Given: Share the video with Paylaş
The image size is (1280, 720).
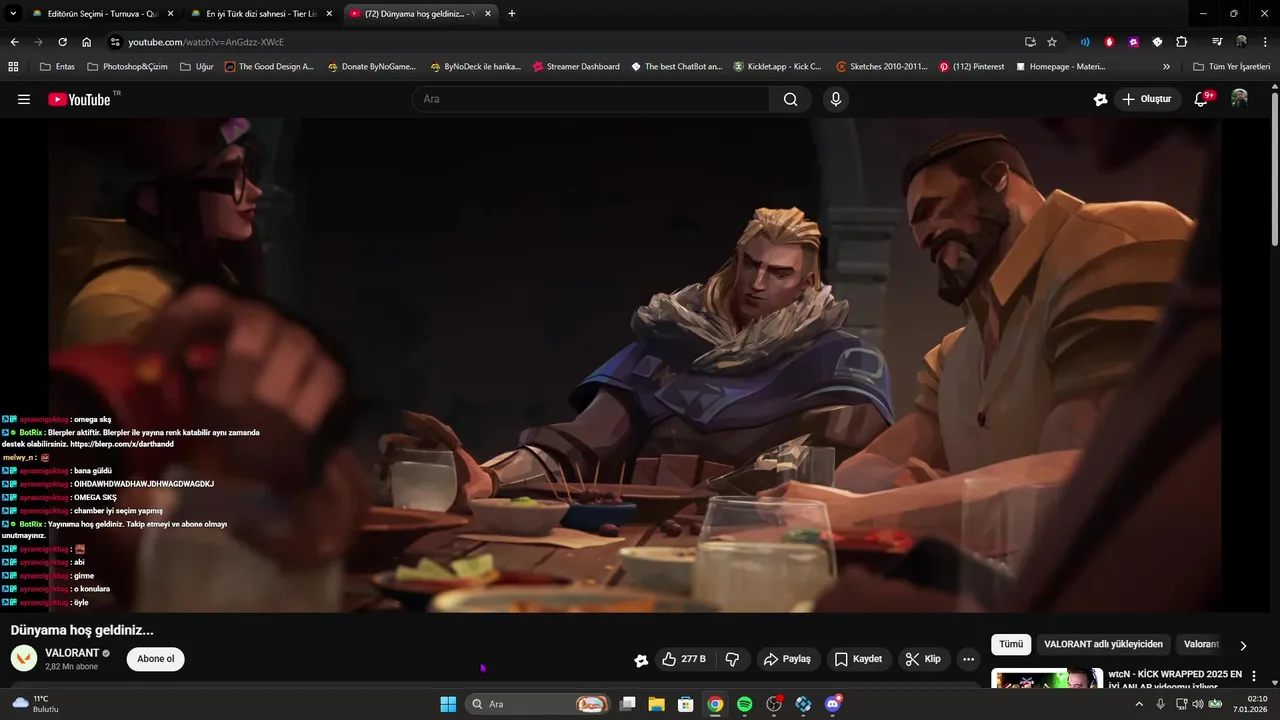Looking at the screenshot, I should tap(787, 659).
